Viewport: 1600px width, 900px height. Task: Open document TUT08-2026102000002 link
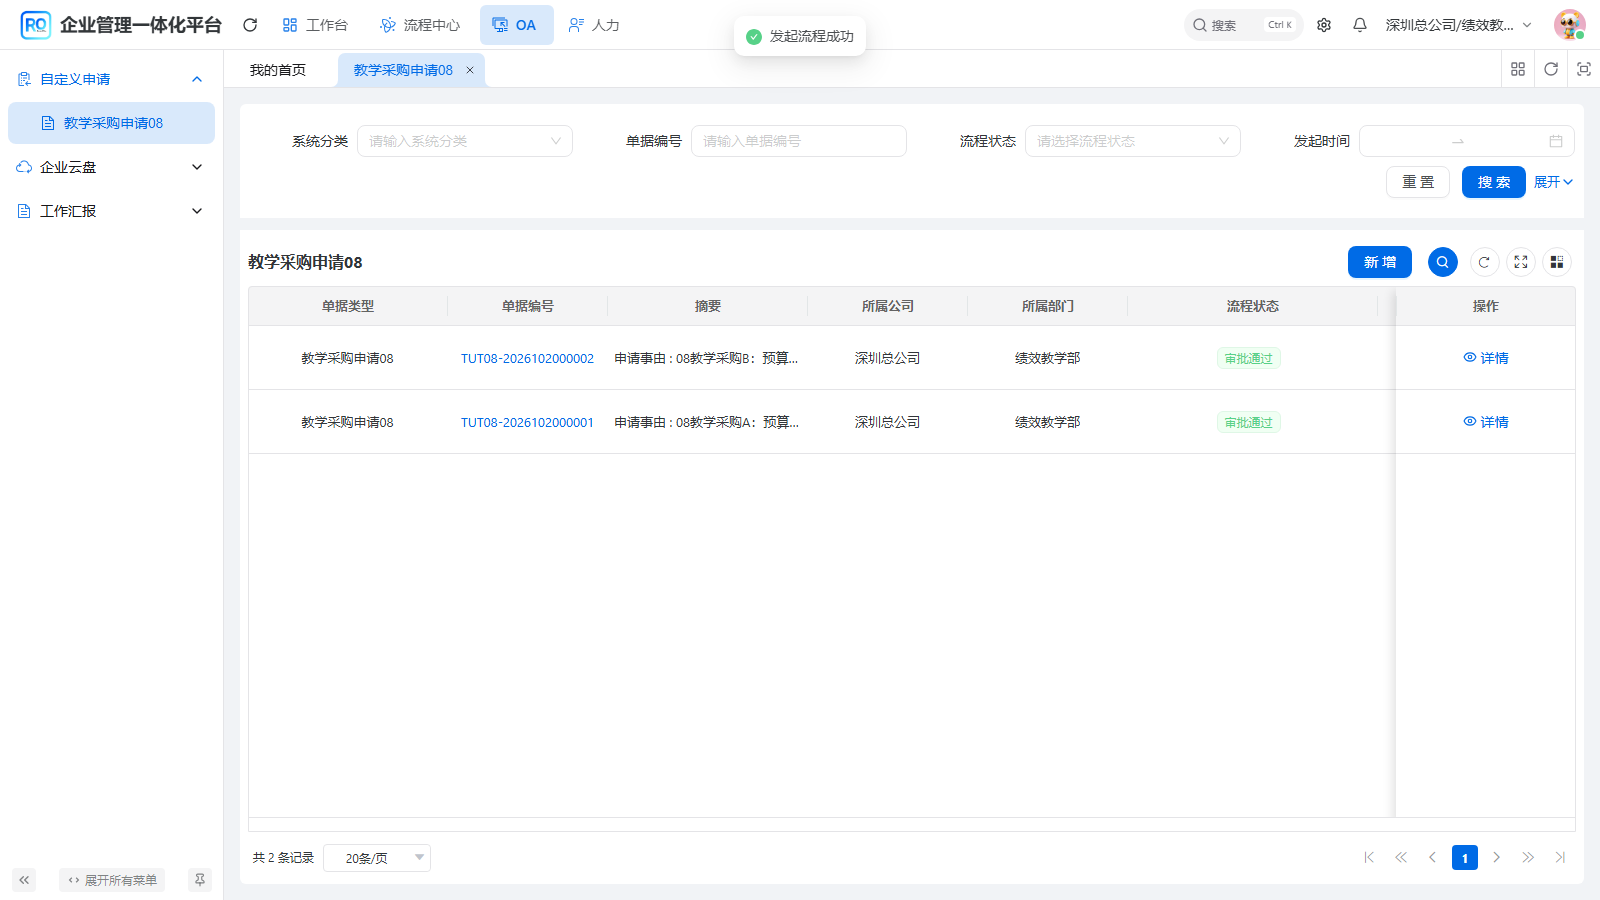(x=527, y=358)
